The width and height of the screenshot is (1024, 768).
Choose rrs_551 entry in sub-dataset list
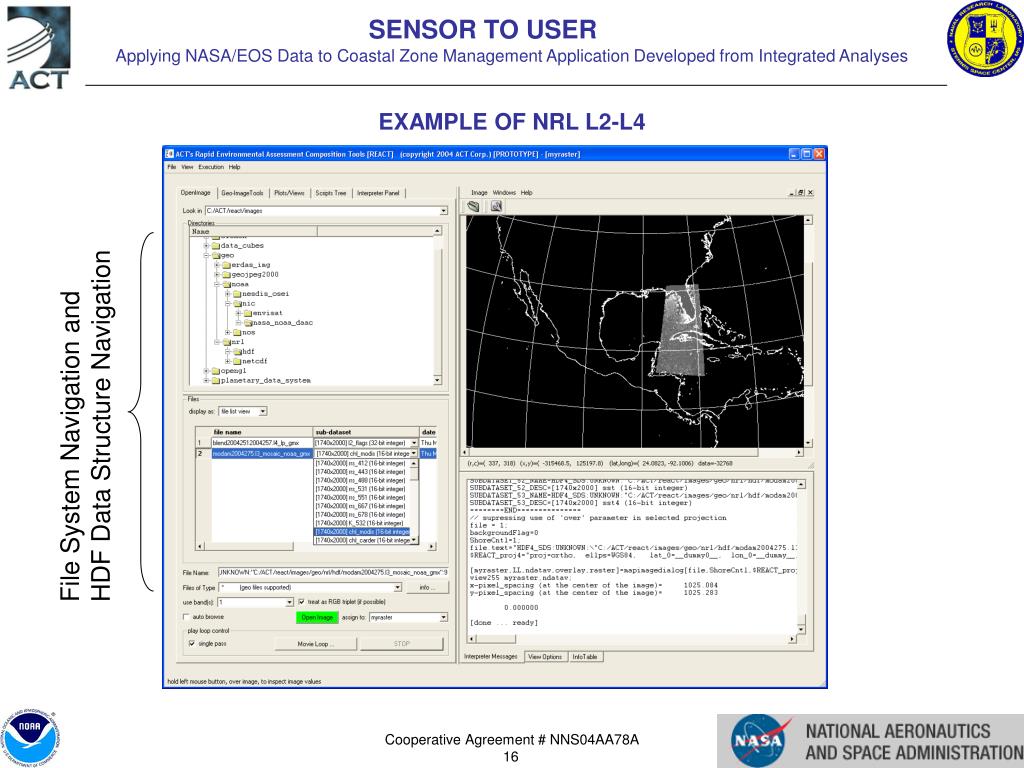pyautogui.click(x=361, y=498)
